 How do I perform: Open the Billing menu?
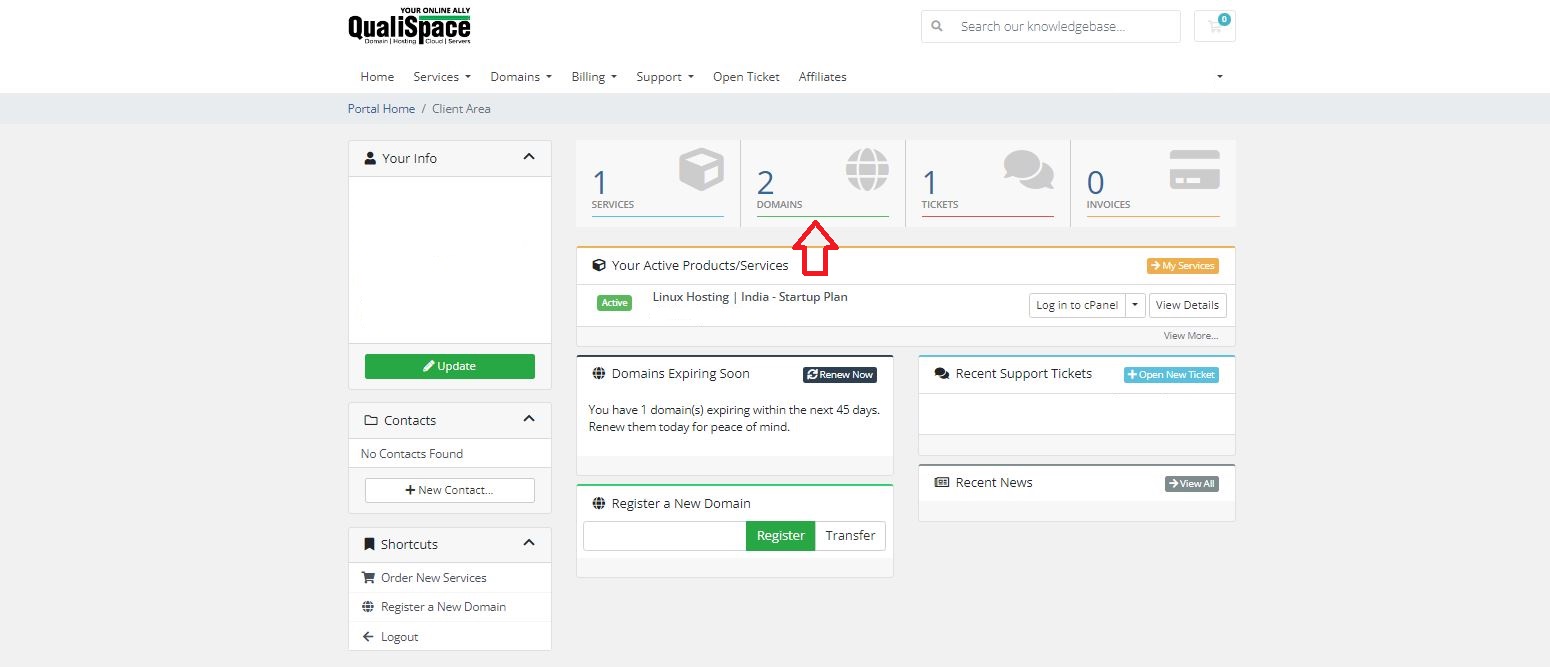(x=593, y=76)
